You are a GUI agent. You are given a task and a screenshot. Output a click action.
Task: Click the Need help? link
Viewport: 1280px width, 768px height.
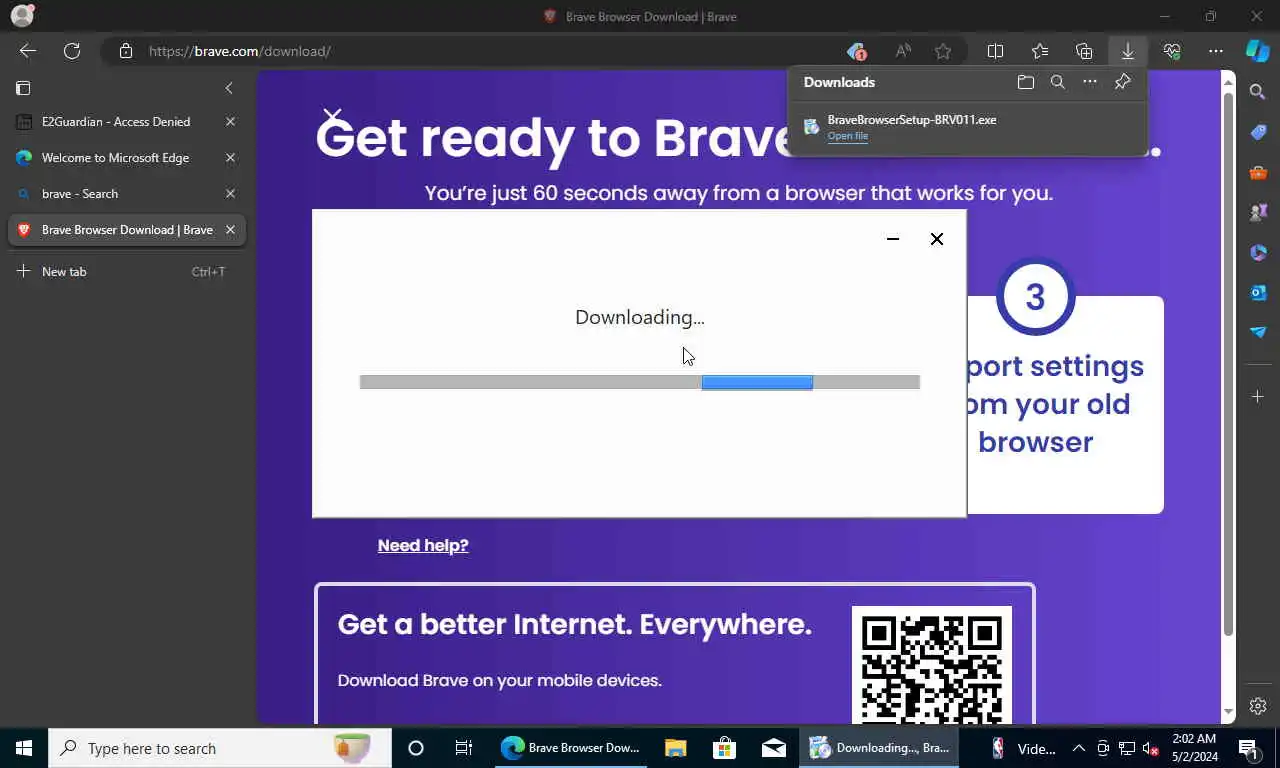point(423,545)
